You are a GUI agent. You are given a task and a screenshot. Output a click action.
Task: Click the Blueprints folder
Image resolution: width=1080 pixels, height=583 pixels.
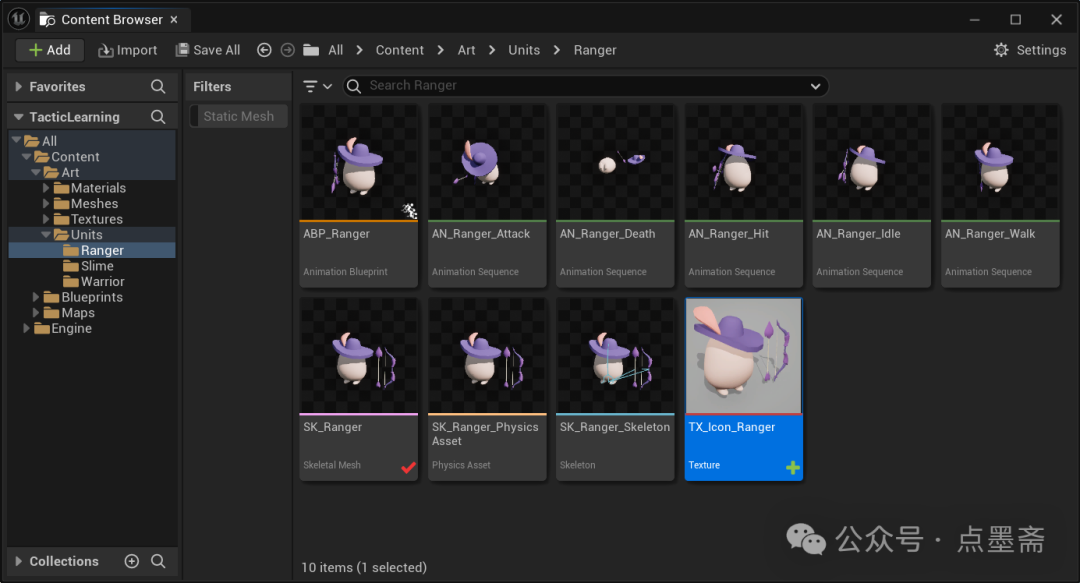click(x=83, y=297)
